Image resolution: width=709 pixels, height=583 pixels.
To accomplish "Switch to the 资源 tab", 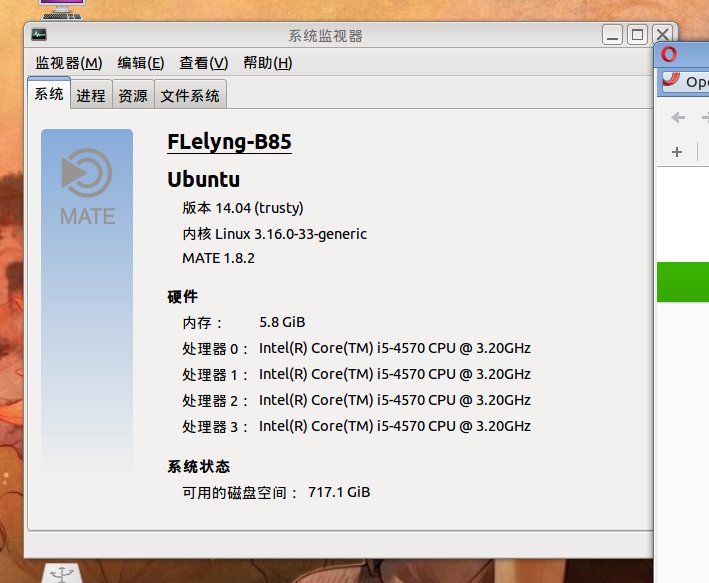I will pyautogui.click(x=133, y=95).
